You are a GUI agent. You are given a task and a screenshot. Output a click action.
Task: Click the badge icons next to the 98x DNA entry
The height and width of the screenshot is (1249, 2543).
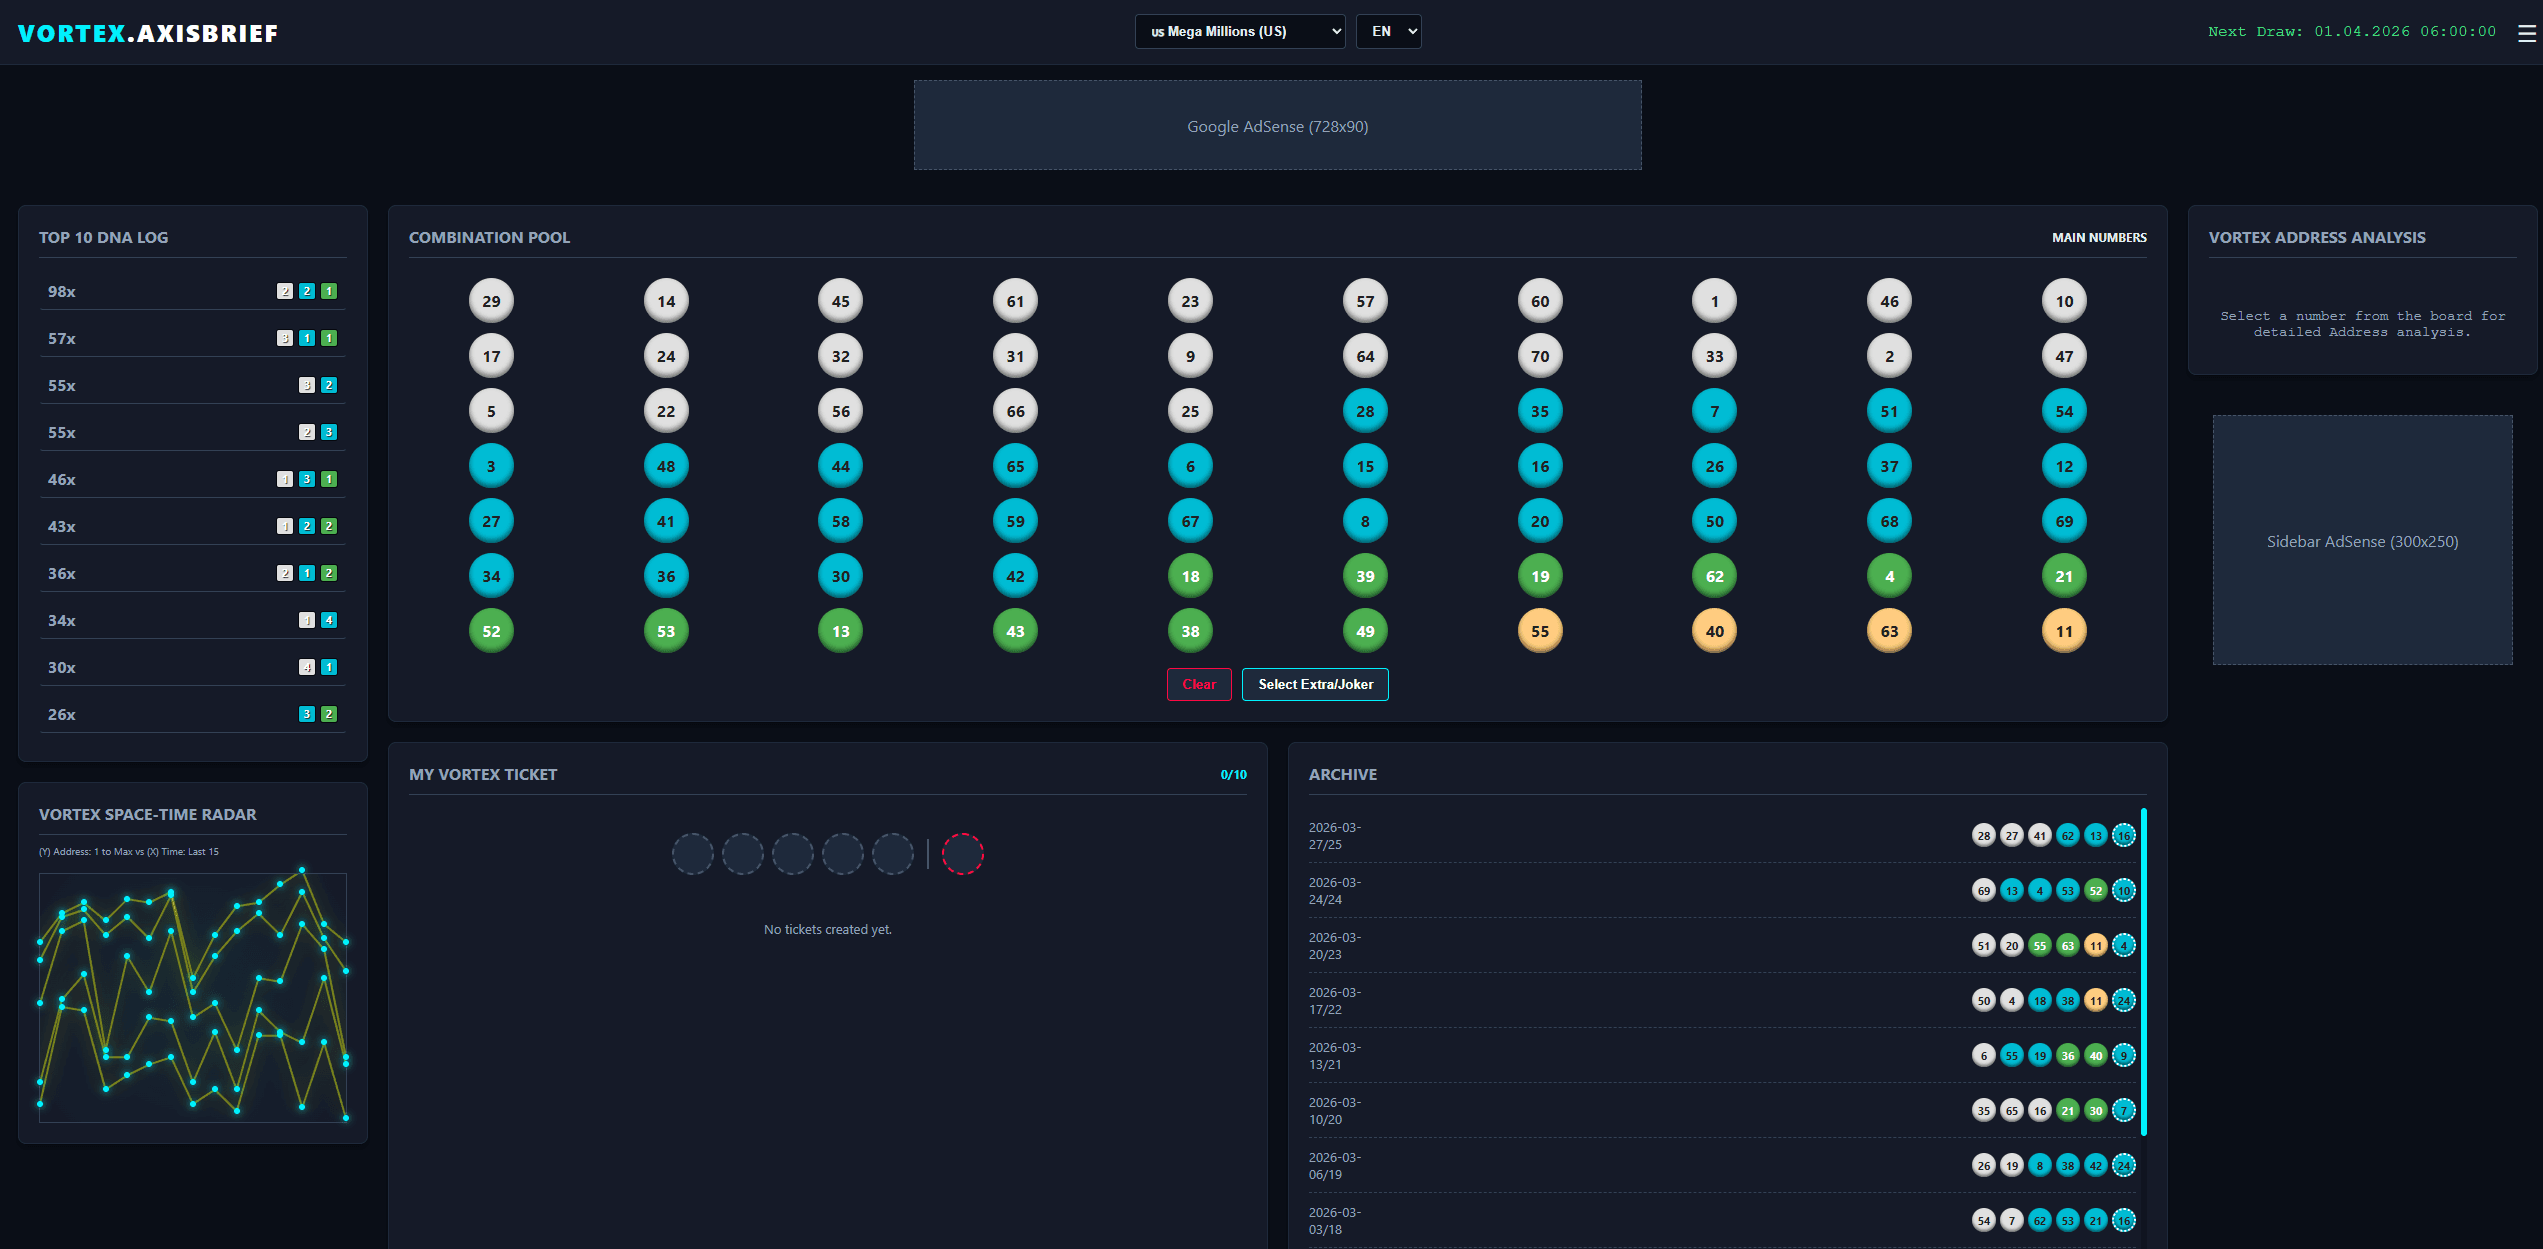pos(307,291)
